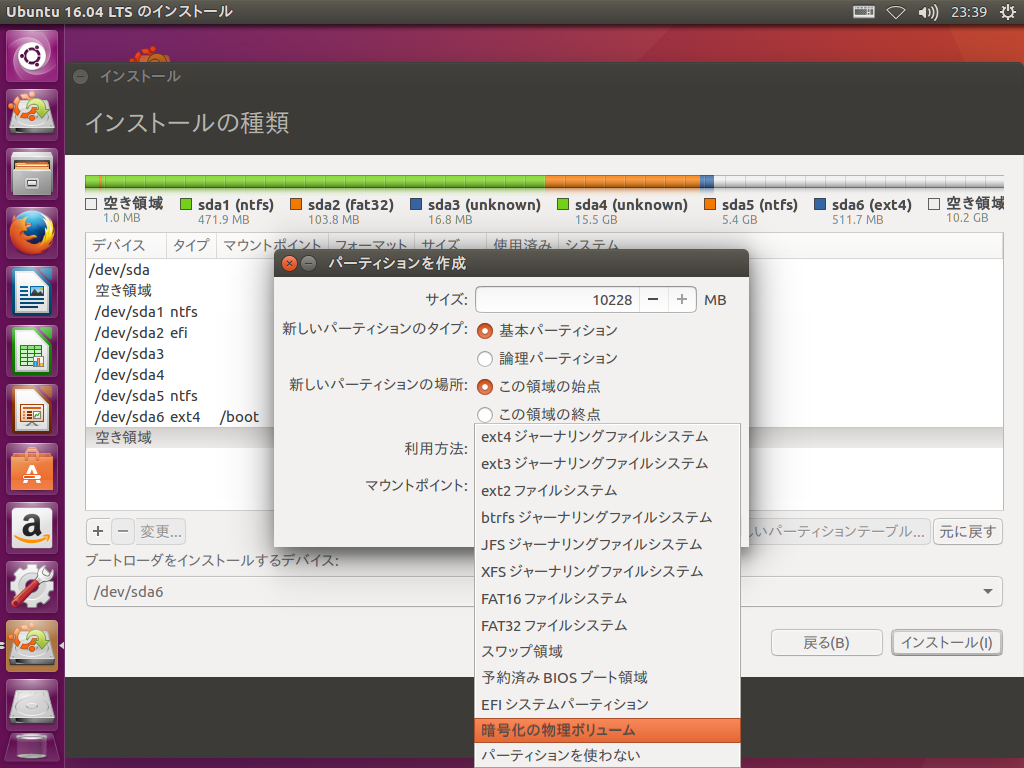
Task: Open the Amazon launcher icon
Action: [32, 528]
